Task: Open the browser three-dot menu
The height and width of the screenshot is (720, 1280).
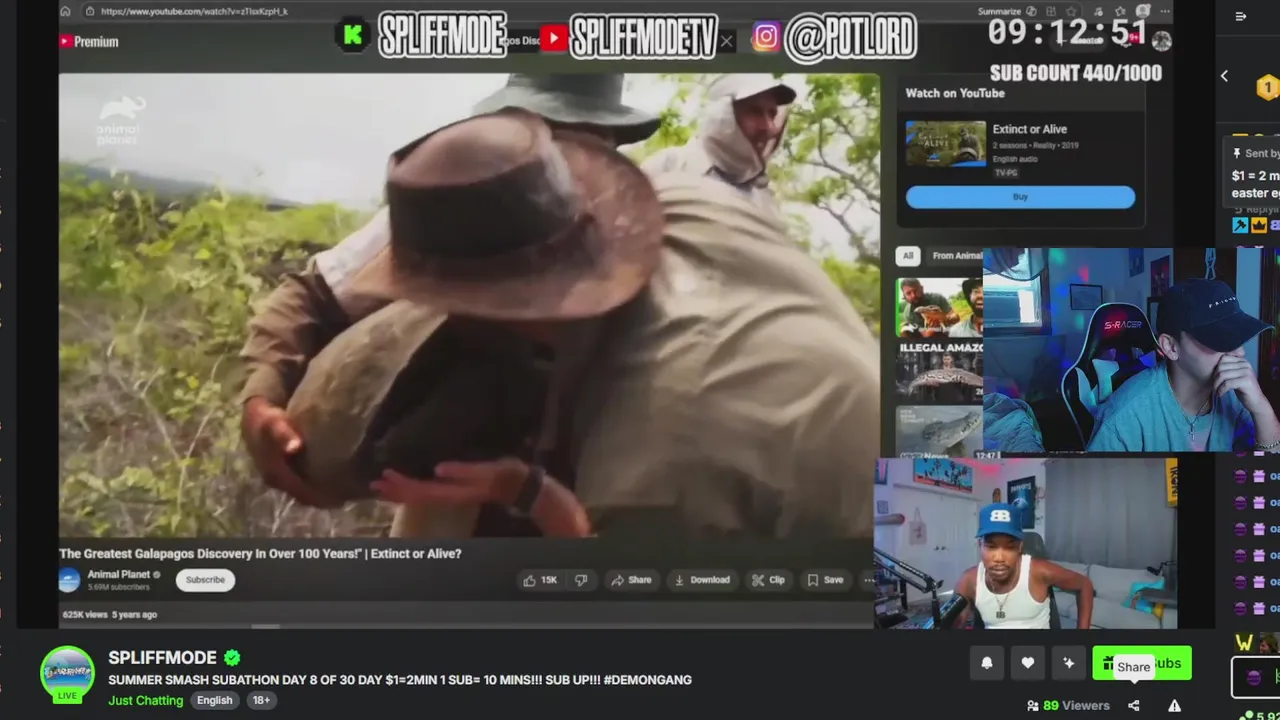Action: 1164,11
